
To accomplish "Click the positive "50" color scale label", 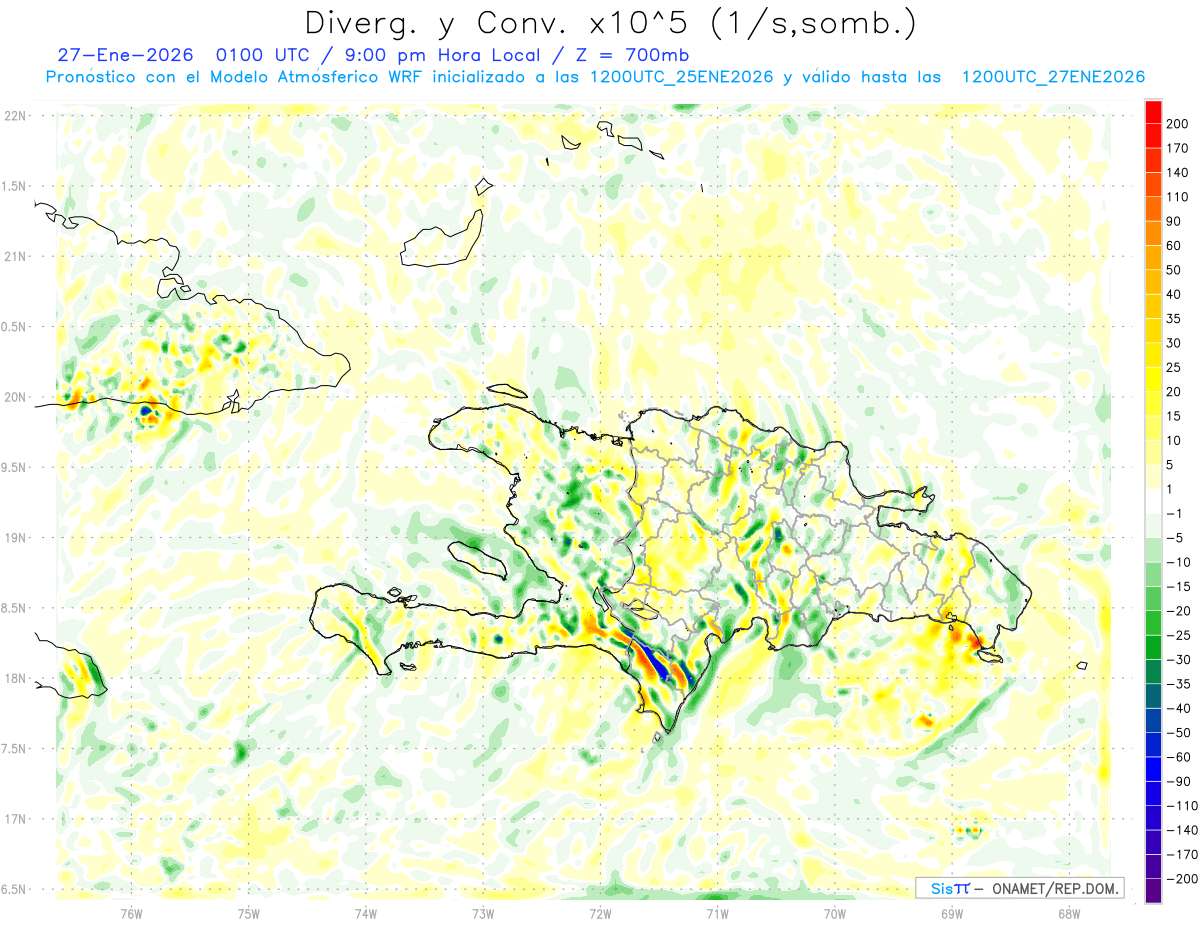I will coord(1174,270).
